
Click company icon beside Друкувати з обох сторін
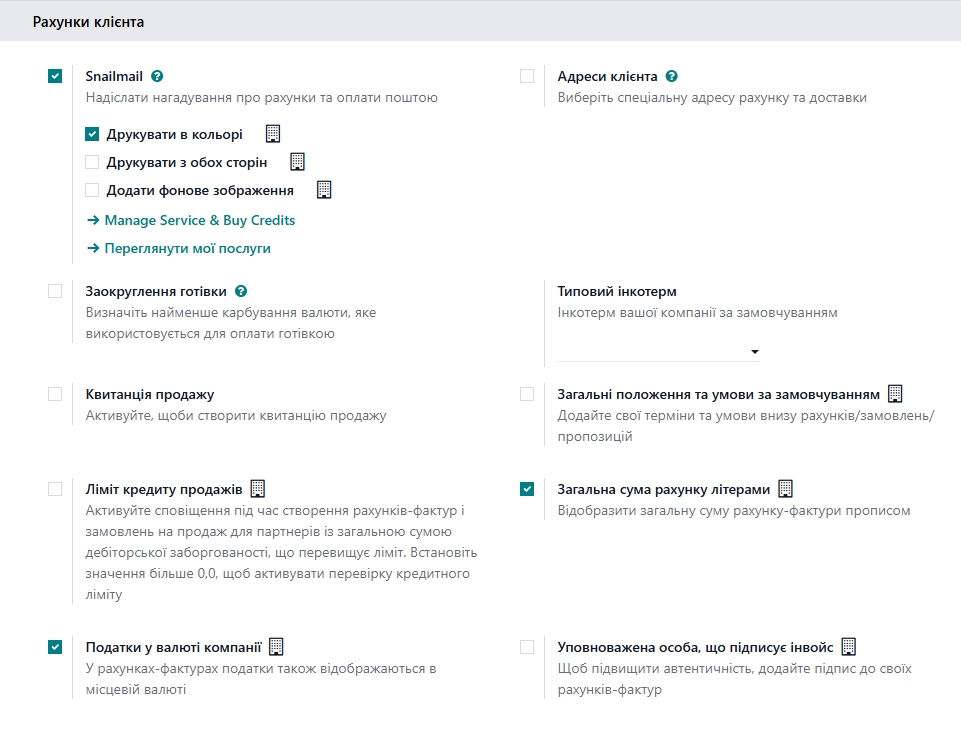[297, 162]
